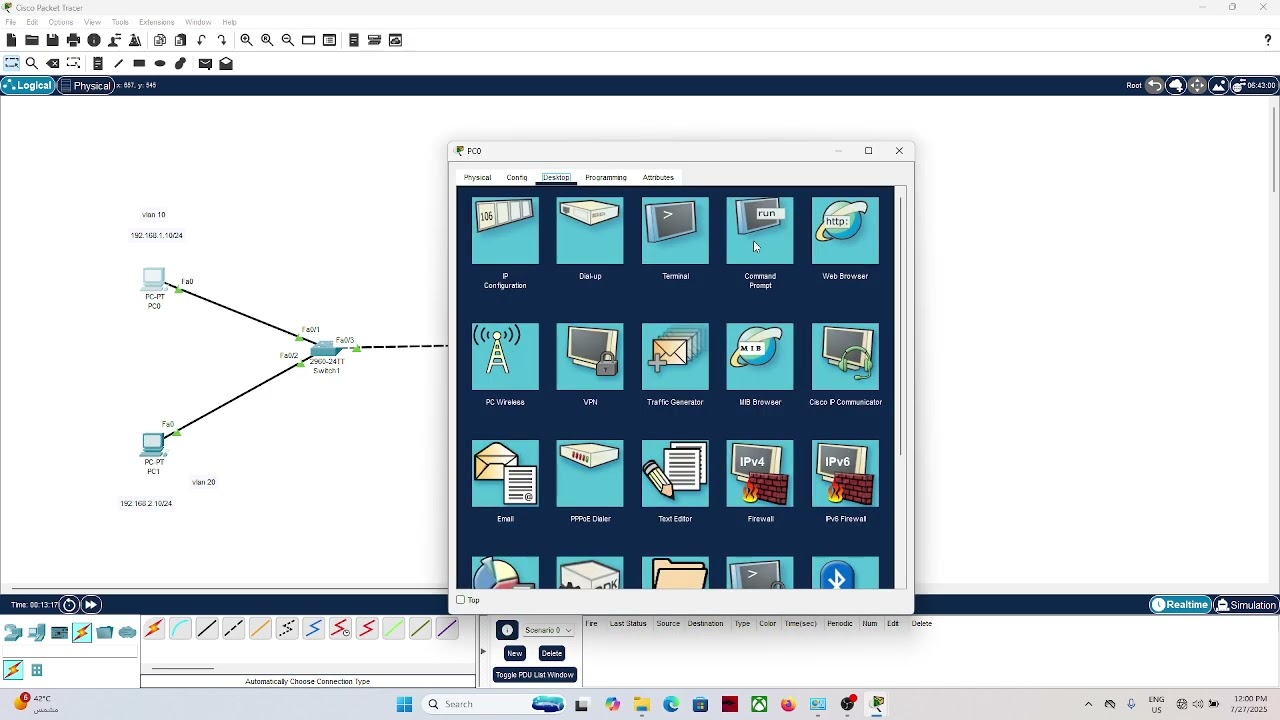Viewport: 1280px width, 720px height.
Task: Open the Options menu
Action: pyautogui.click(x=61, y=22)
